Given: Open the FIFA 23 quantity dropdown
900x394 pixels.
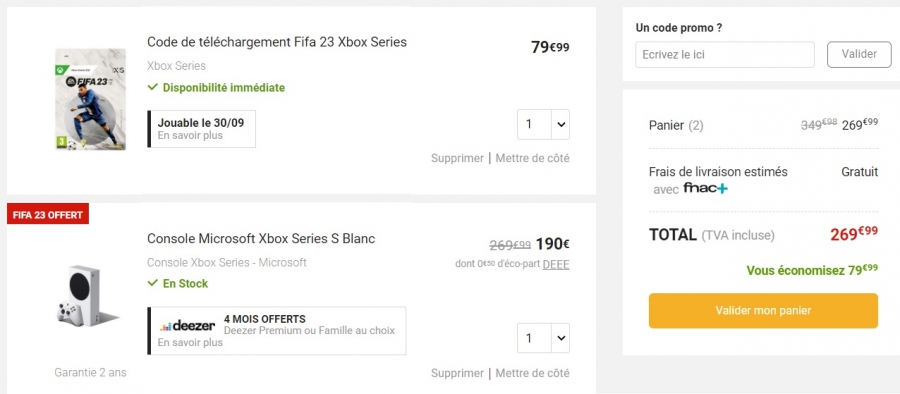Looking at the screenshot, I should coord(544,125).
